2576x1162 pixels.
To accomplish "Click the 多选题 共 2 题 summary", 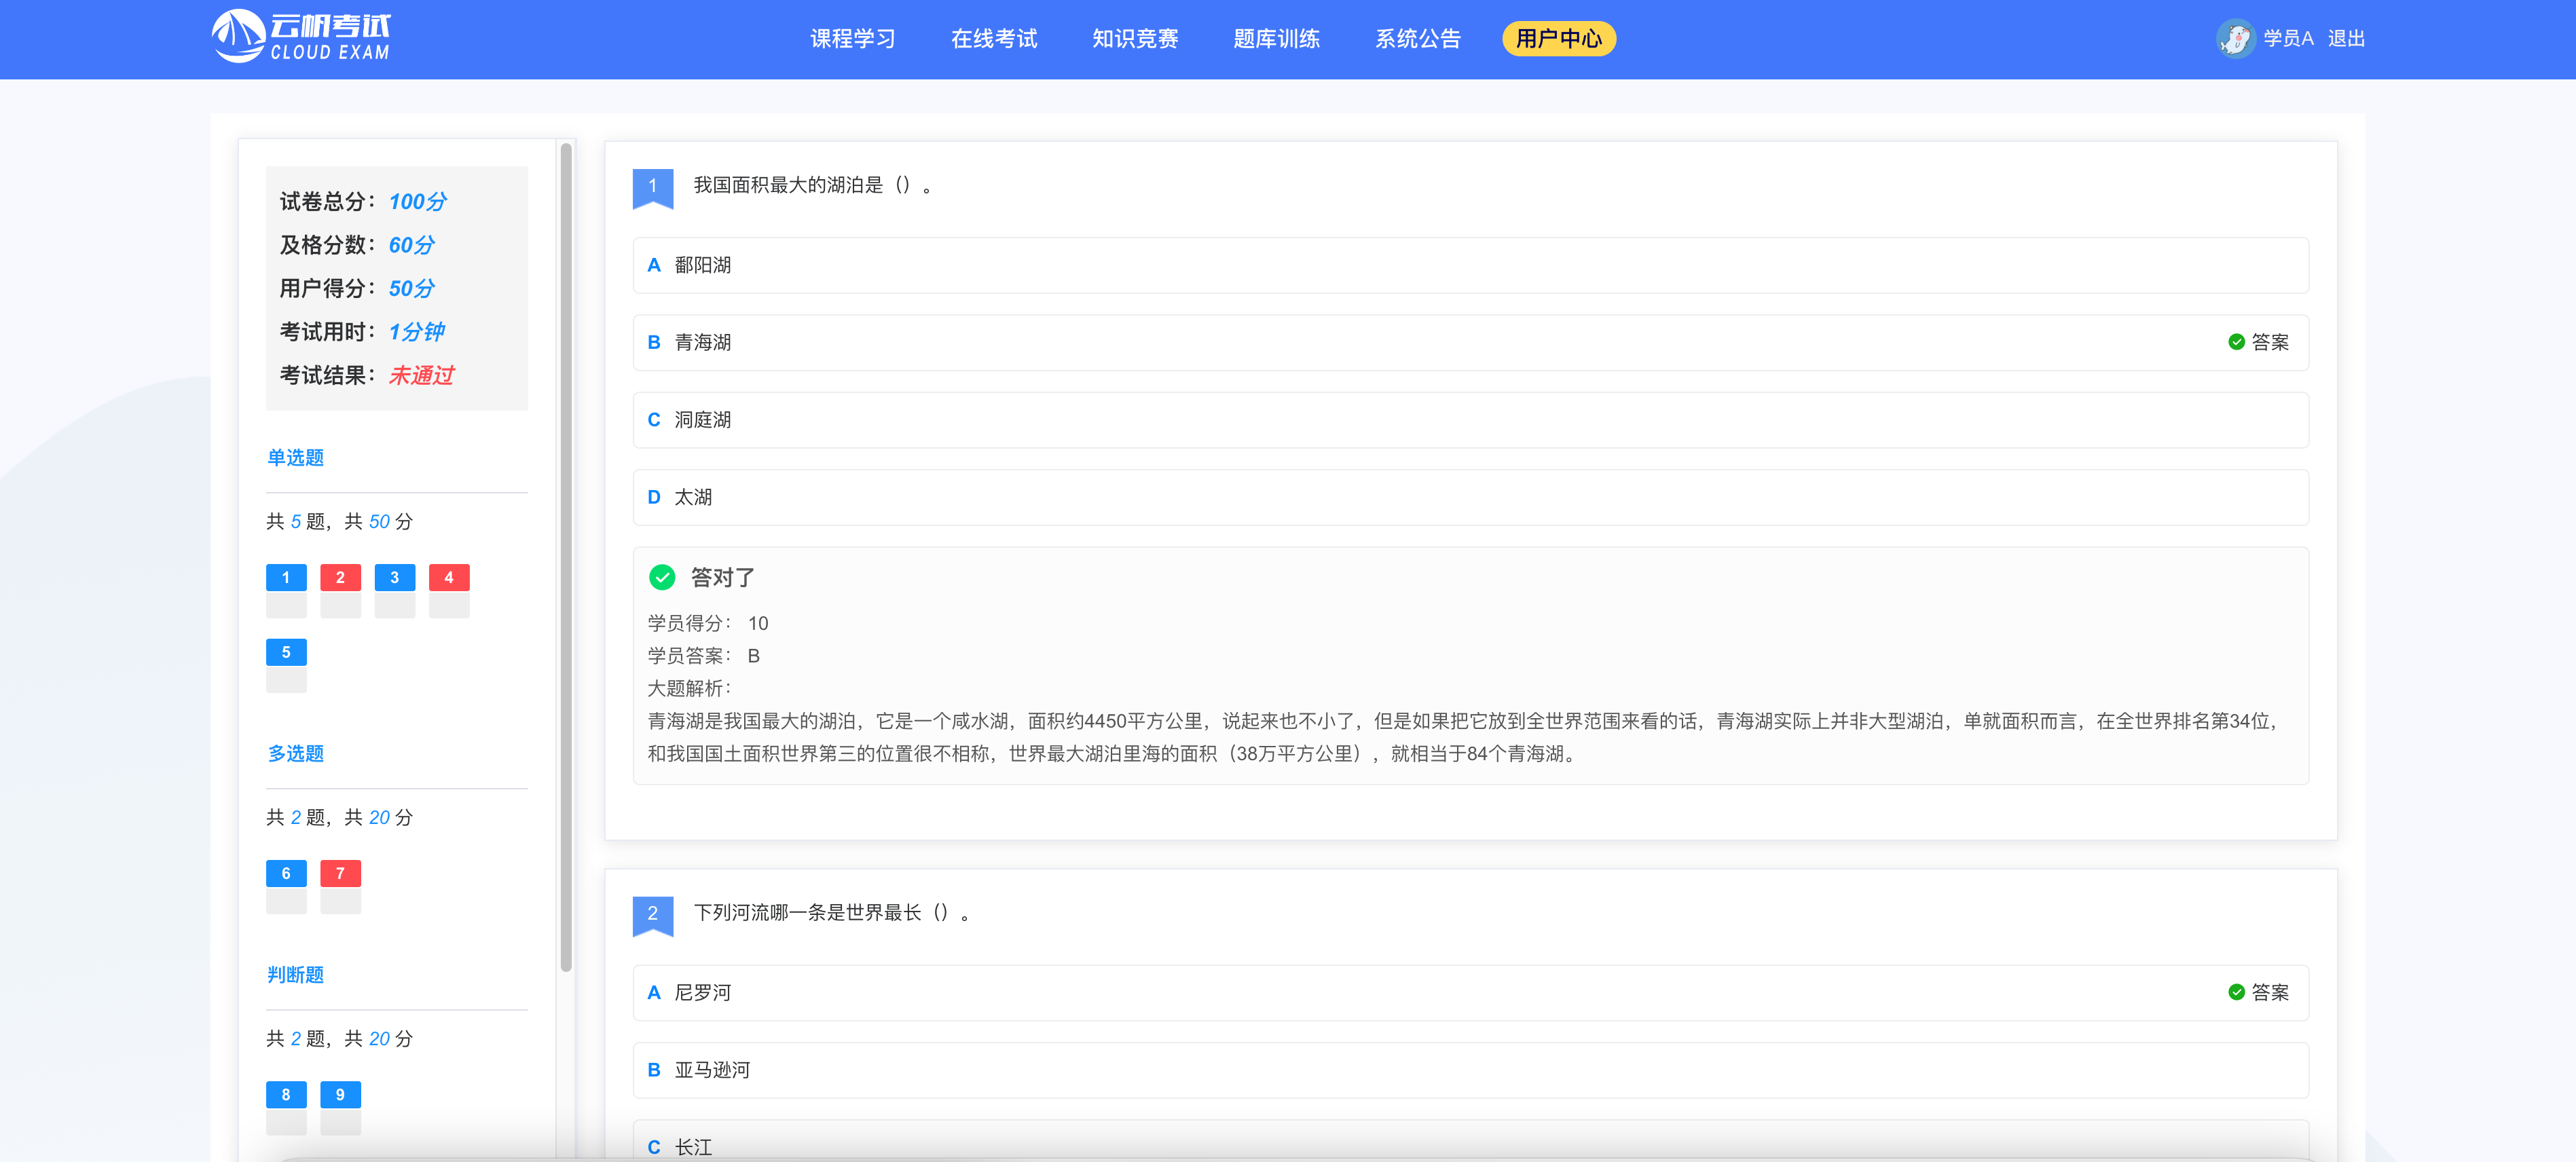I will [x=340, y=817].
